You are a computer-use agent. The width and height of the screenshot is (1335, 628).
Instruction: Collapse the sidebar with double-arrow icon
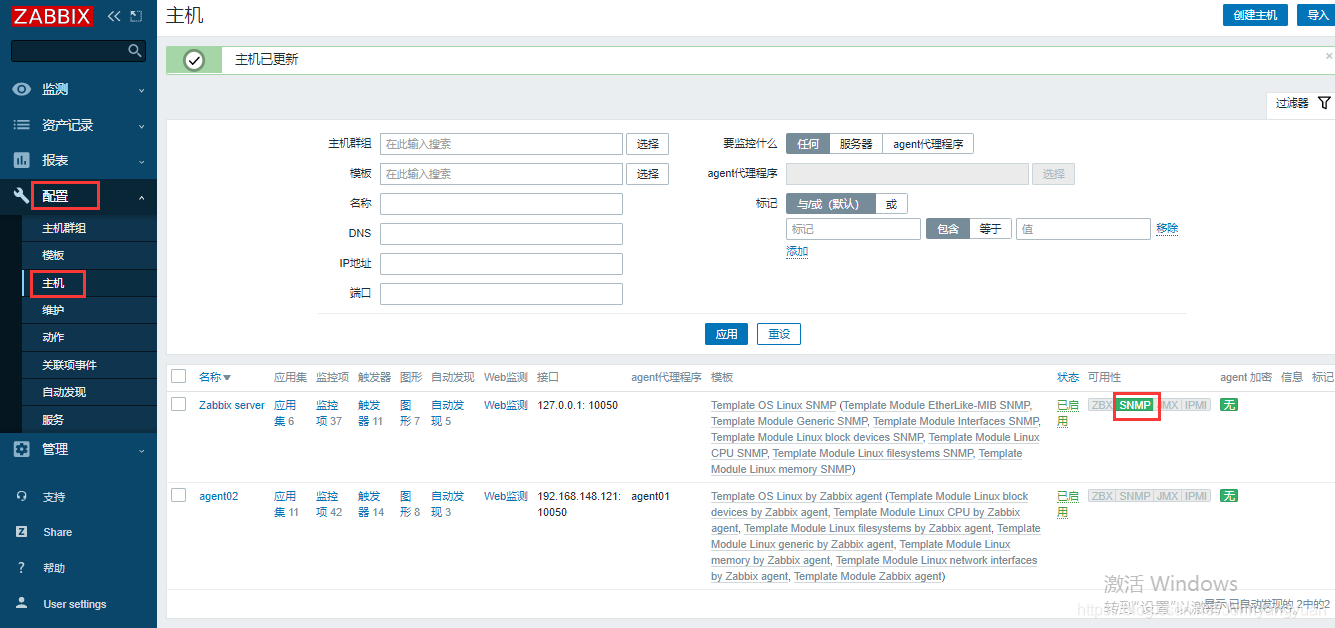[x=113, y=16]
